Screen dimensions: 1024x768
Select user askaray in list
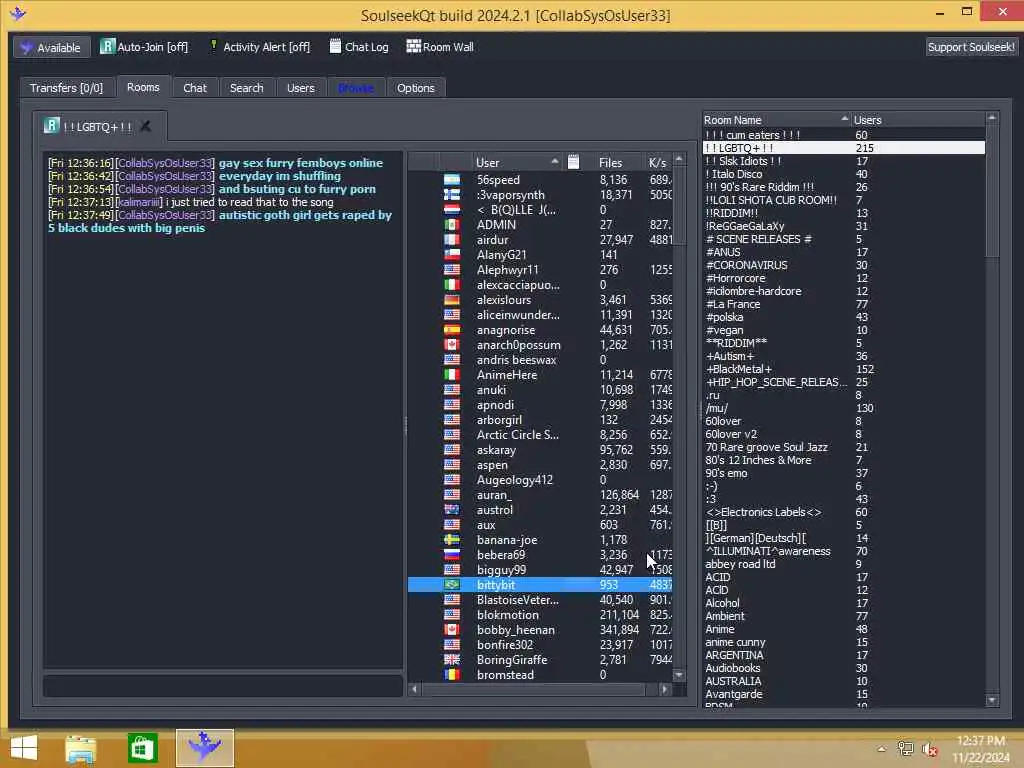click(540, 450)
